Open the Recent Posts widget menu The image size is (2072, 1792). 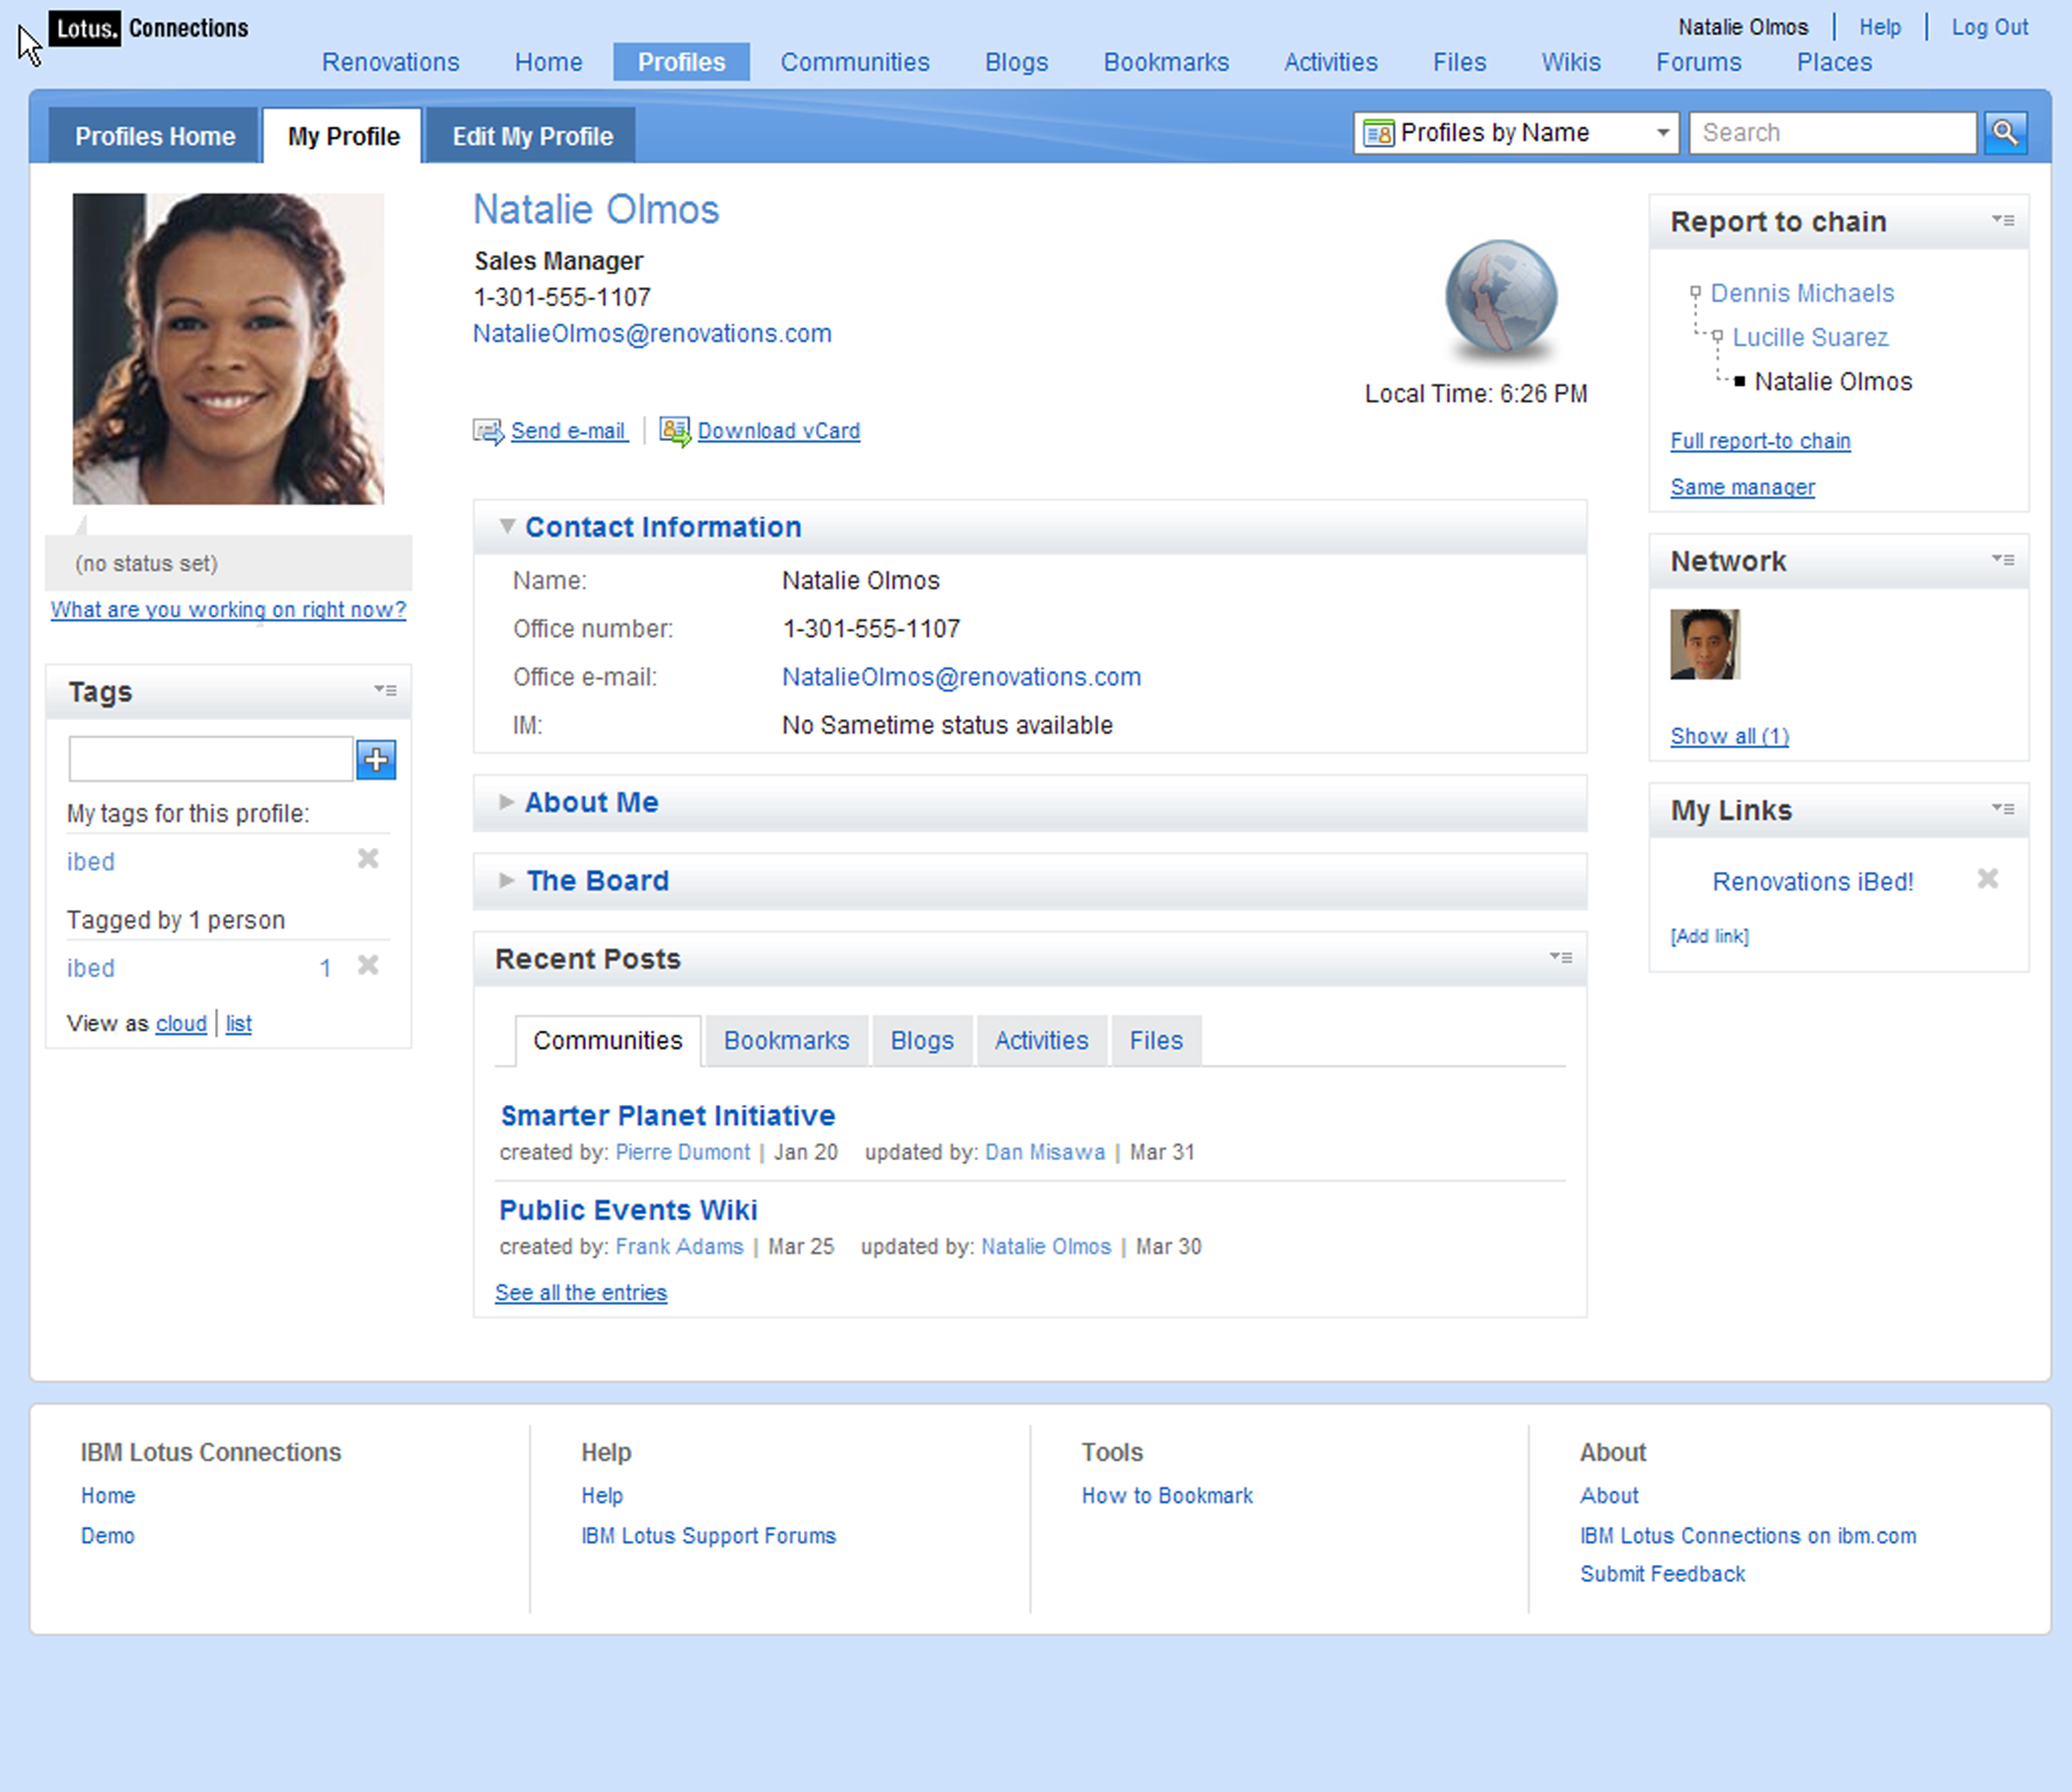click(x=1560, y=957)
